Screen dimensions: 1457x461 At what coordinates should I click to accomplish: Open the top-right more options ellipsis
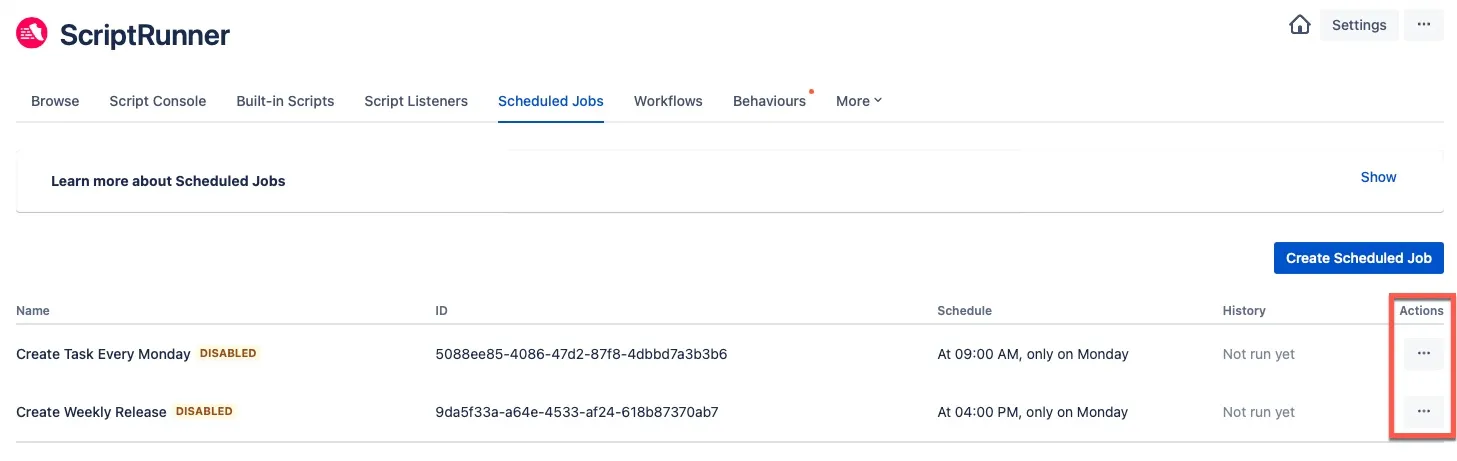pyautogui.click(x=1424, y=25)
